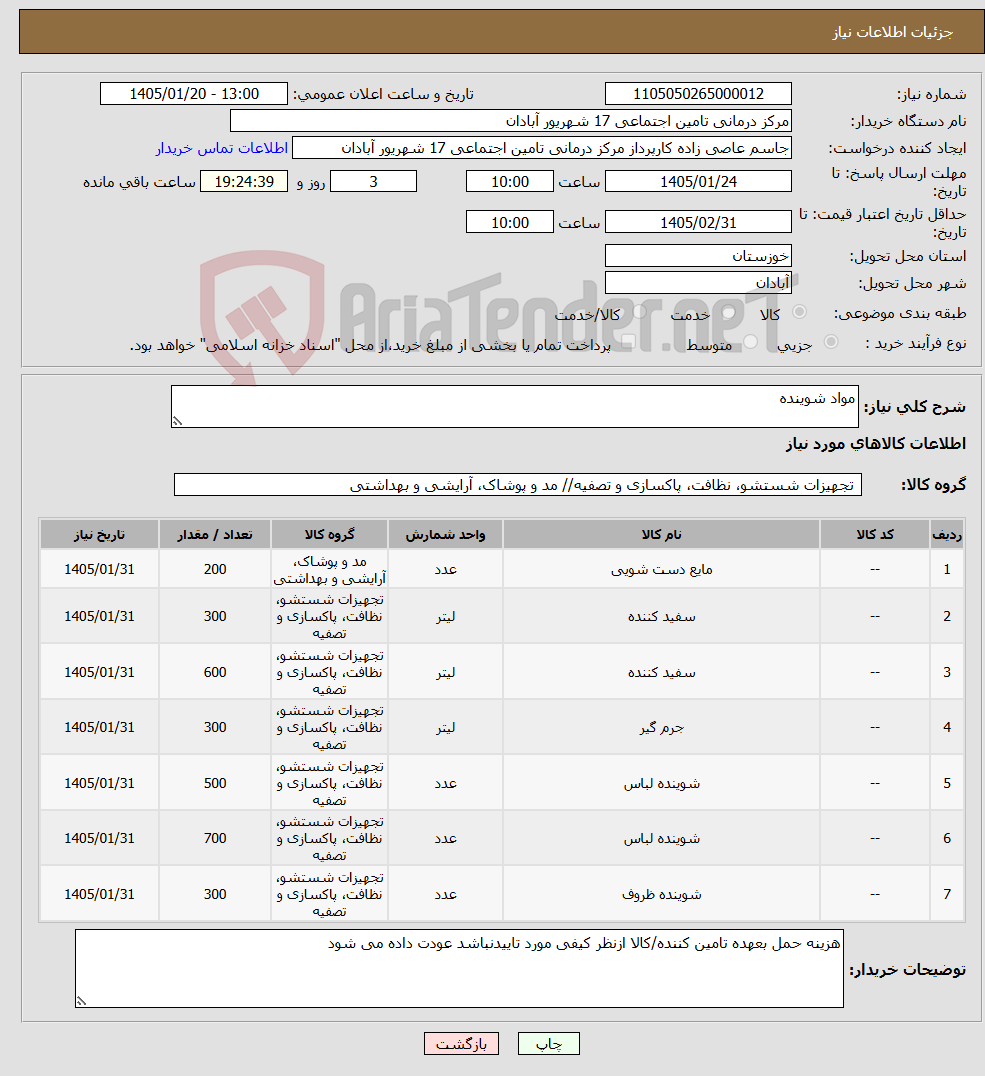
Task: Click the چاپ (print) button
Action: 548,1044
